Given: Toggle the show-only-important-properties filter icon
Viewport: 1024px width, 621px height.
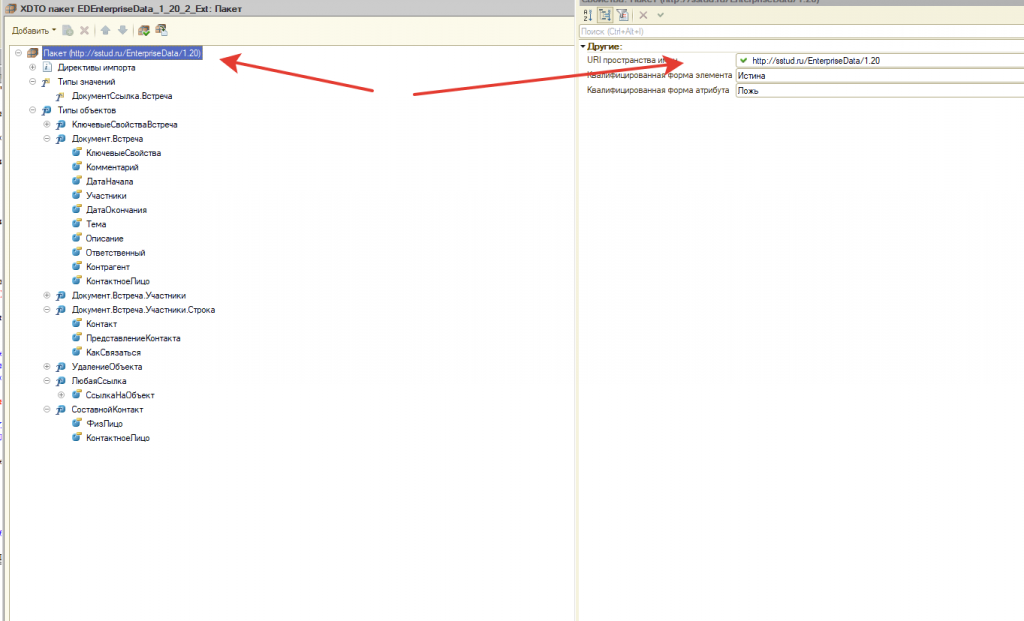Looking at the screenshot, I should point(622,15).
